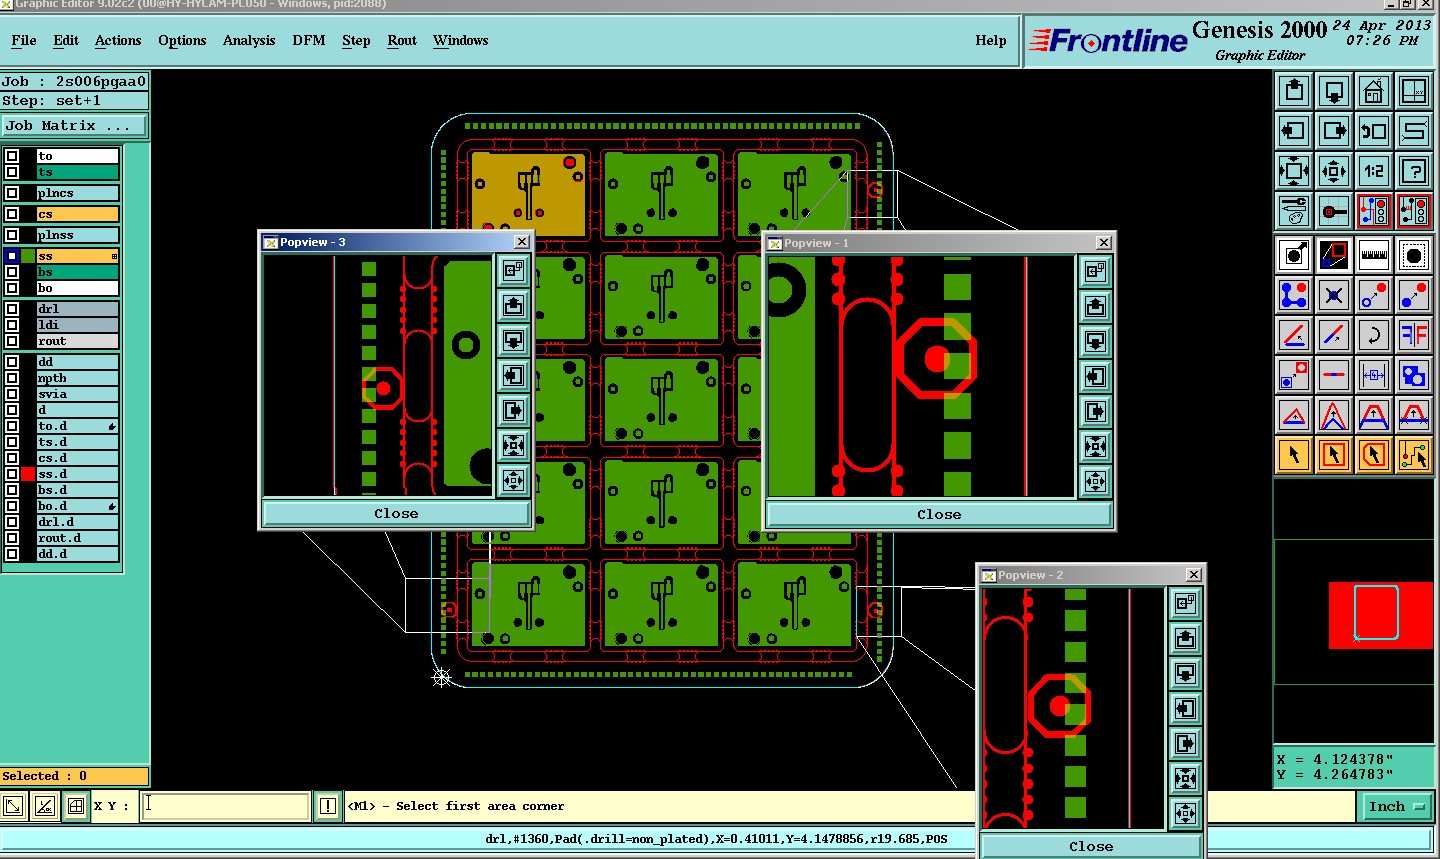Open the Edit menu
The width and height of the screenshot is (1440, 859).
click(66, 40)
